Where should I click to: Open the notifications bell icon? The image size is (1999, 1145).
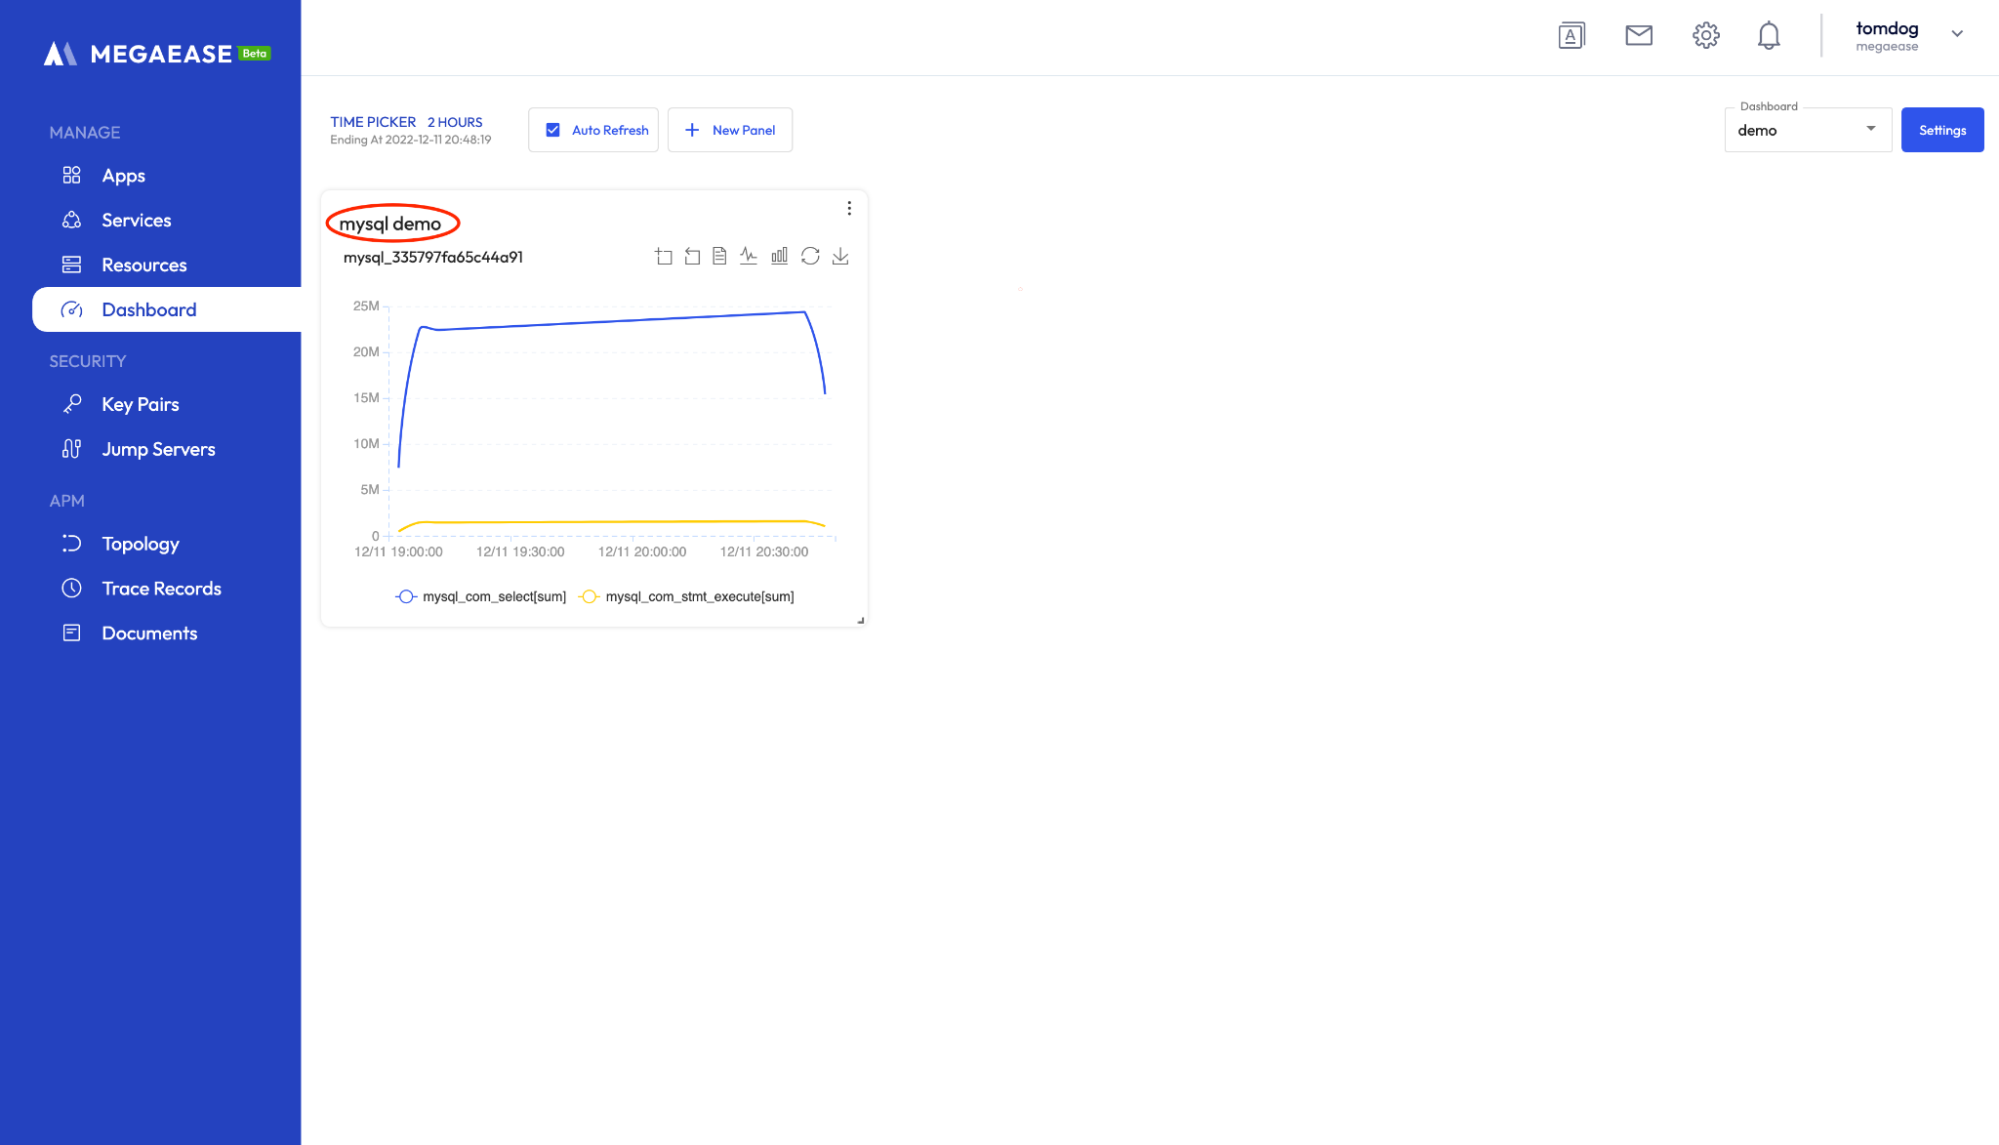[1768, 36]
